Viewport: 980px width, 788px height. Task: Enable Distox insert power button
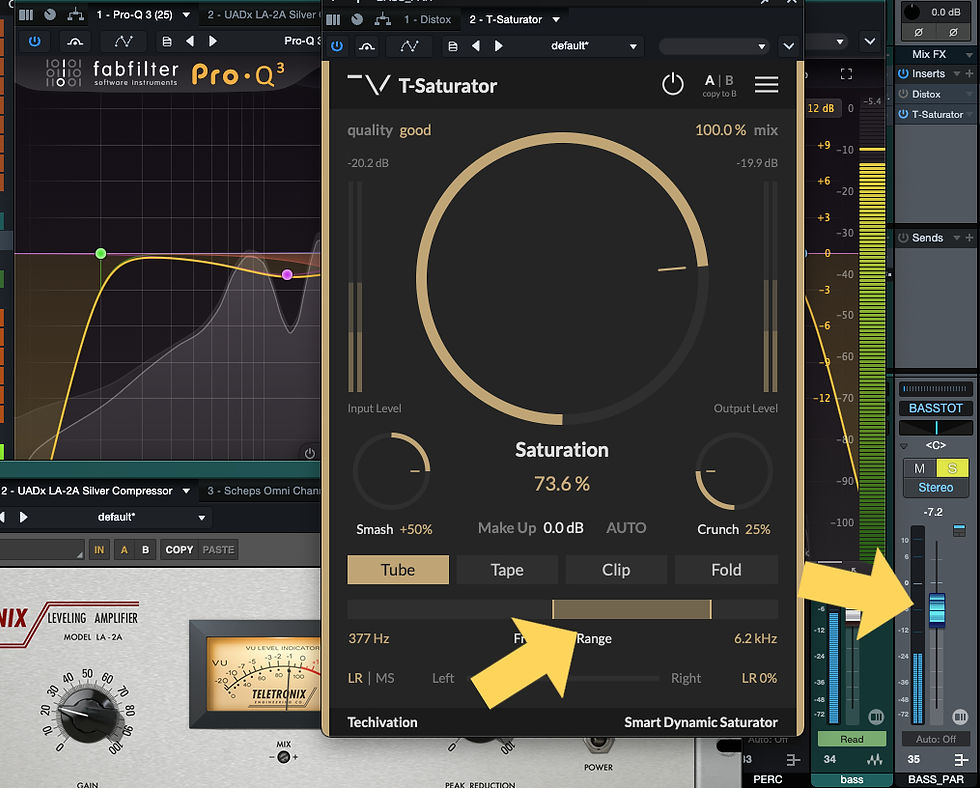902,94
